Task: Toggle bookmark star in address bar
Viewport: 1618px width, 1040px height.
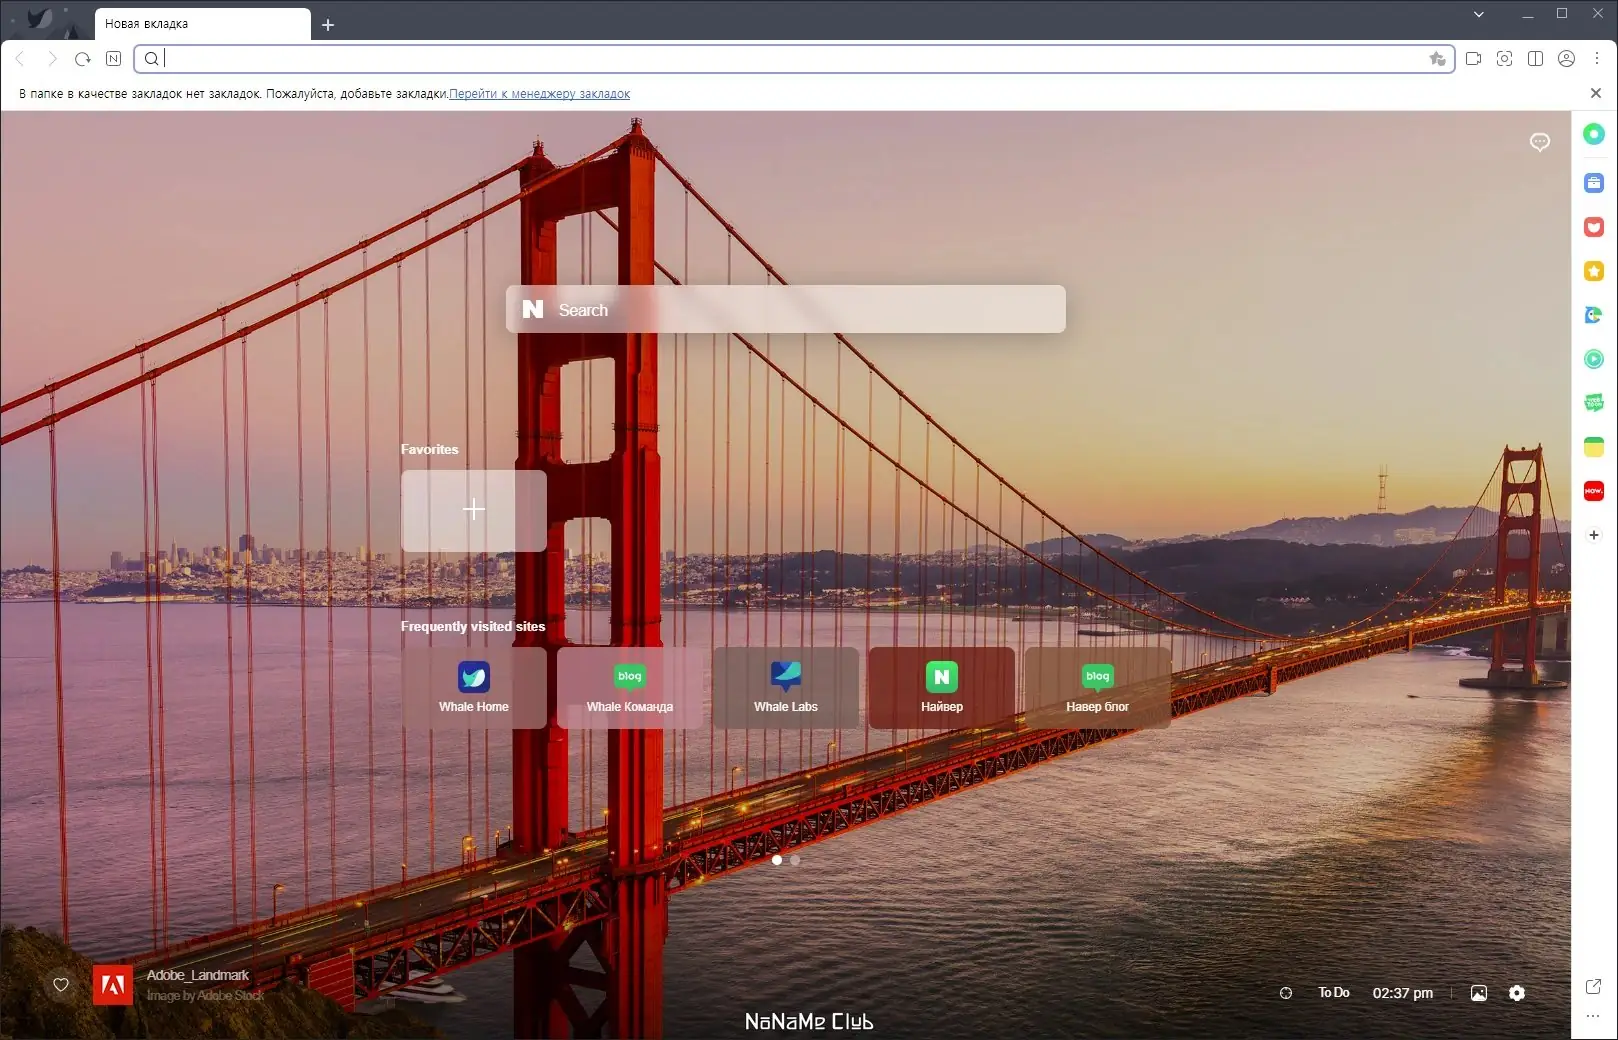Action: click(1438, 59)
